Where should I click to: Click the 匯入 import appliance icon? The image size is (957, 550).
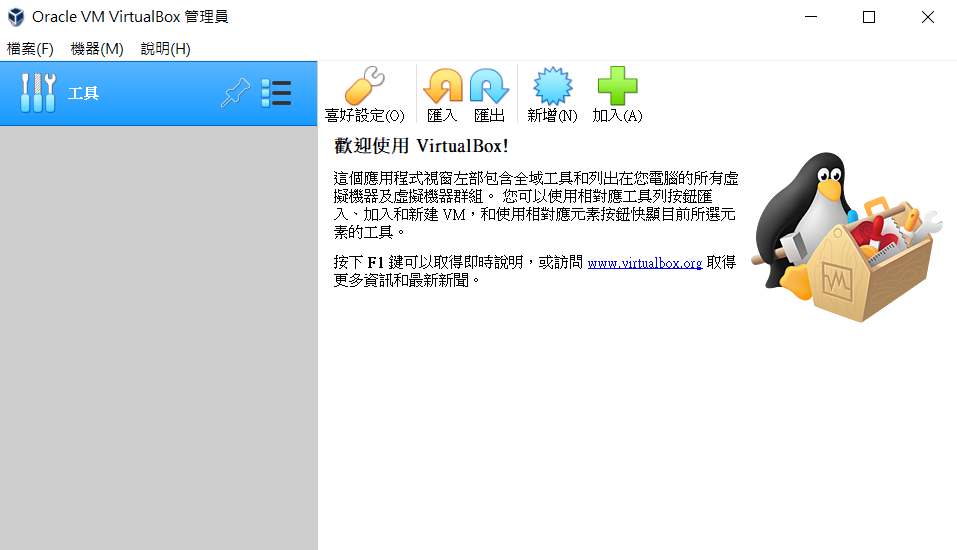(442, 86)
